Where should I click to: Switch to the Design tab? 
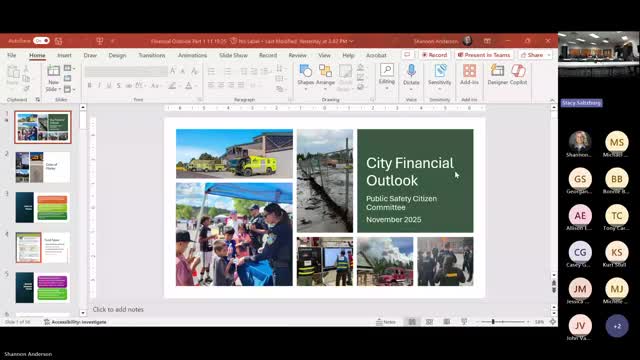[x=117, y=55]
